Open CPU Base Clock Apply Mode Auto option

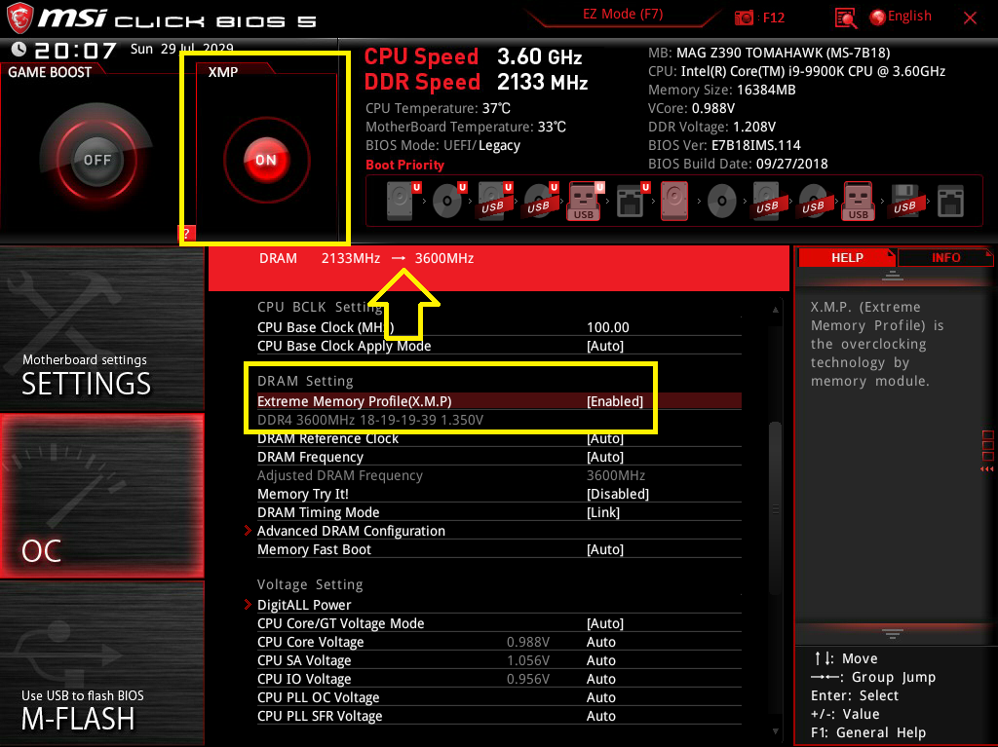point(605,346)
